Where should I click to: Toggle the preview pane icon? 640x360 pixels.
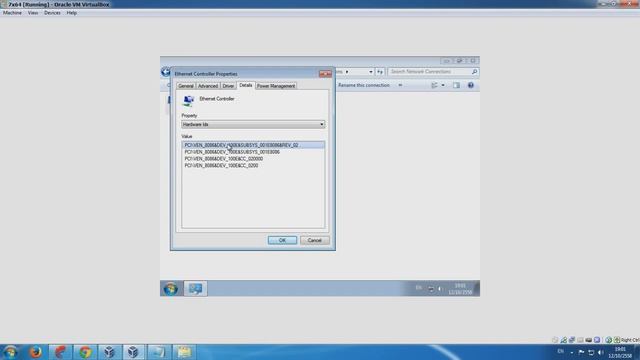click(456, 85)
